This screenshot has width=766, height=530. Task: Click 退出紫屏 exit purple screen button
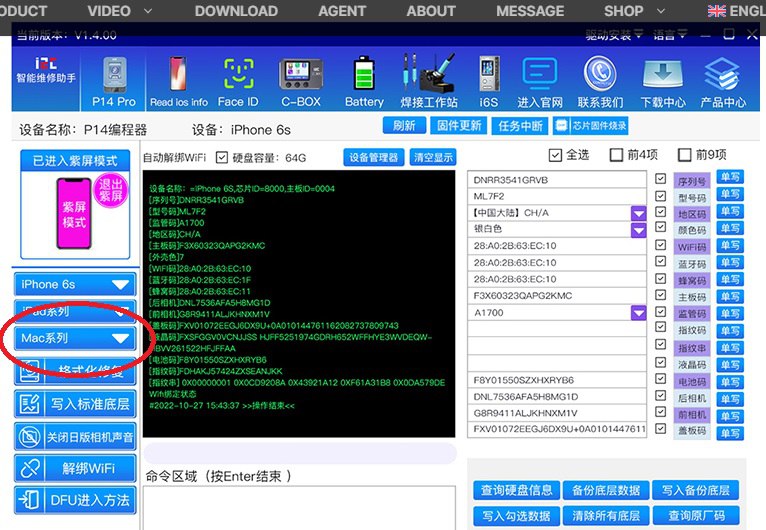coord(111,190)
